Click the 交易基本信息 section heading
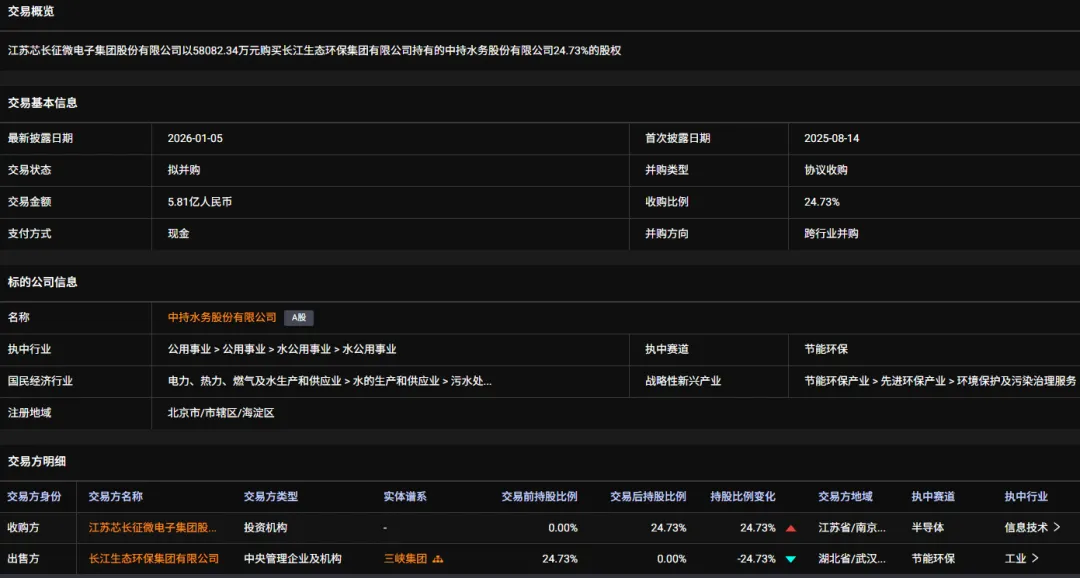Screen dimensions: 1080x578 [43, 103]
